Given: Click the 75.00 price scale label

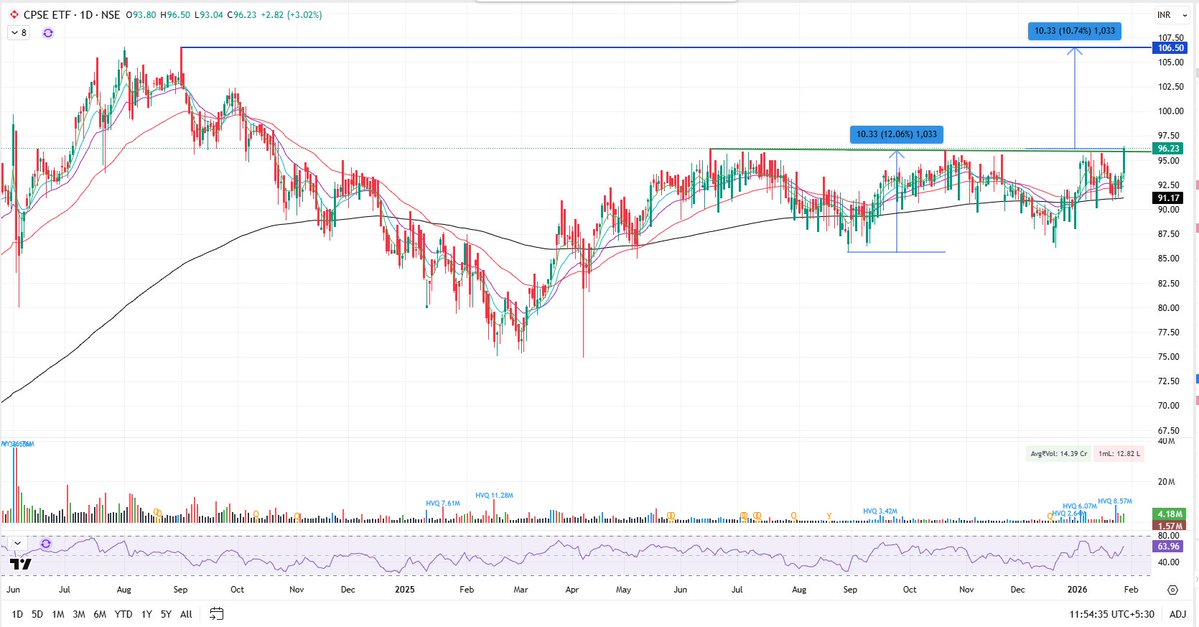Looking at the screenshot, I should [1170, 356].
